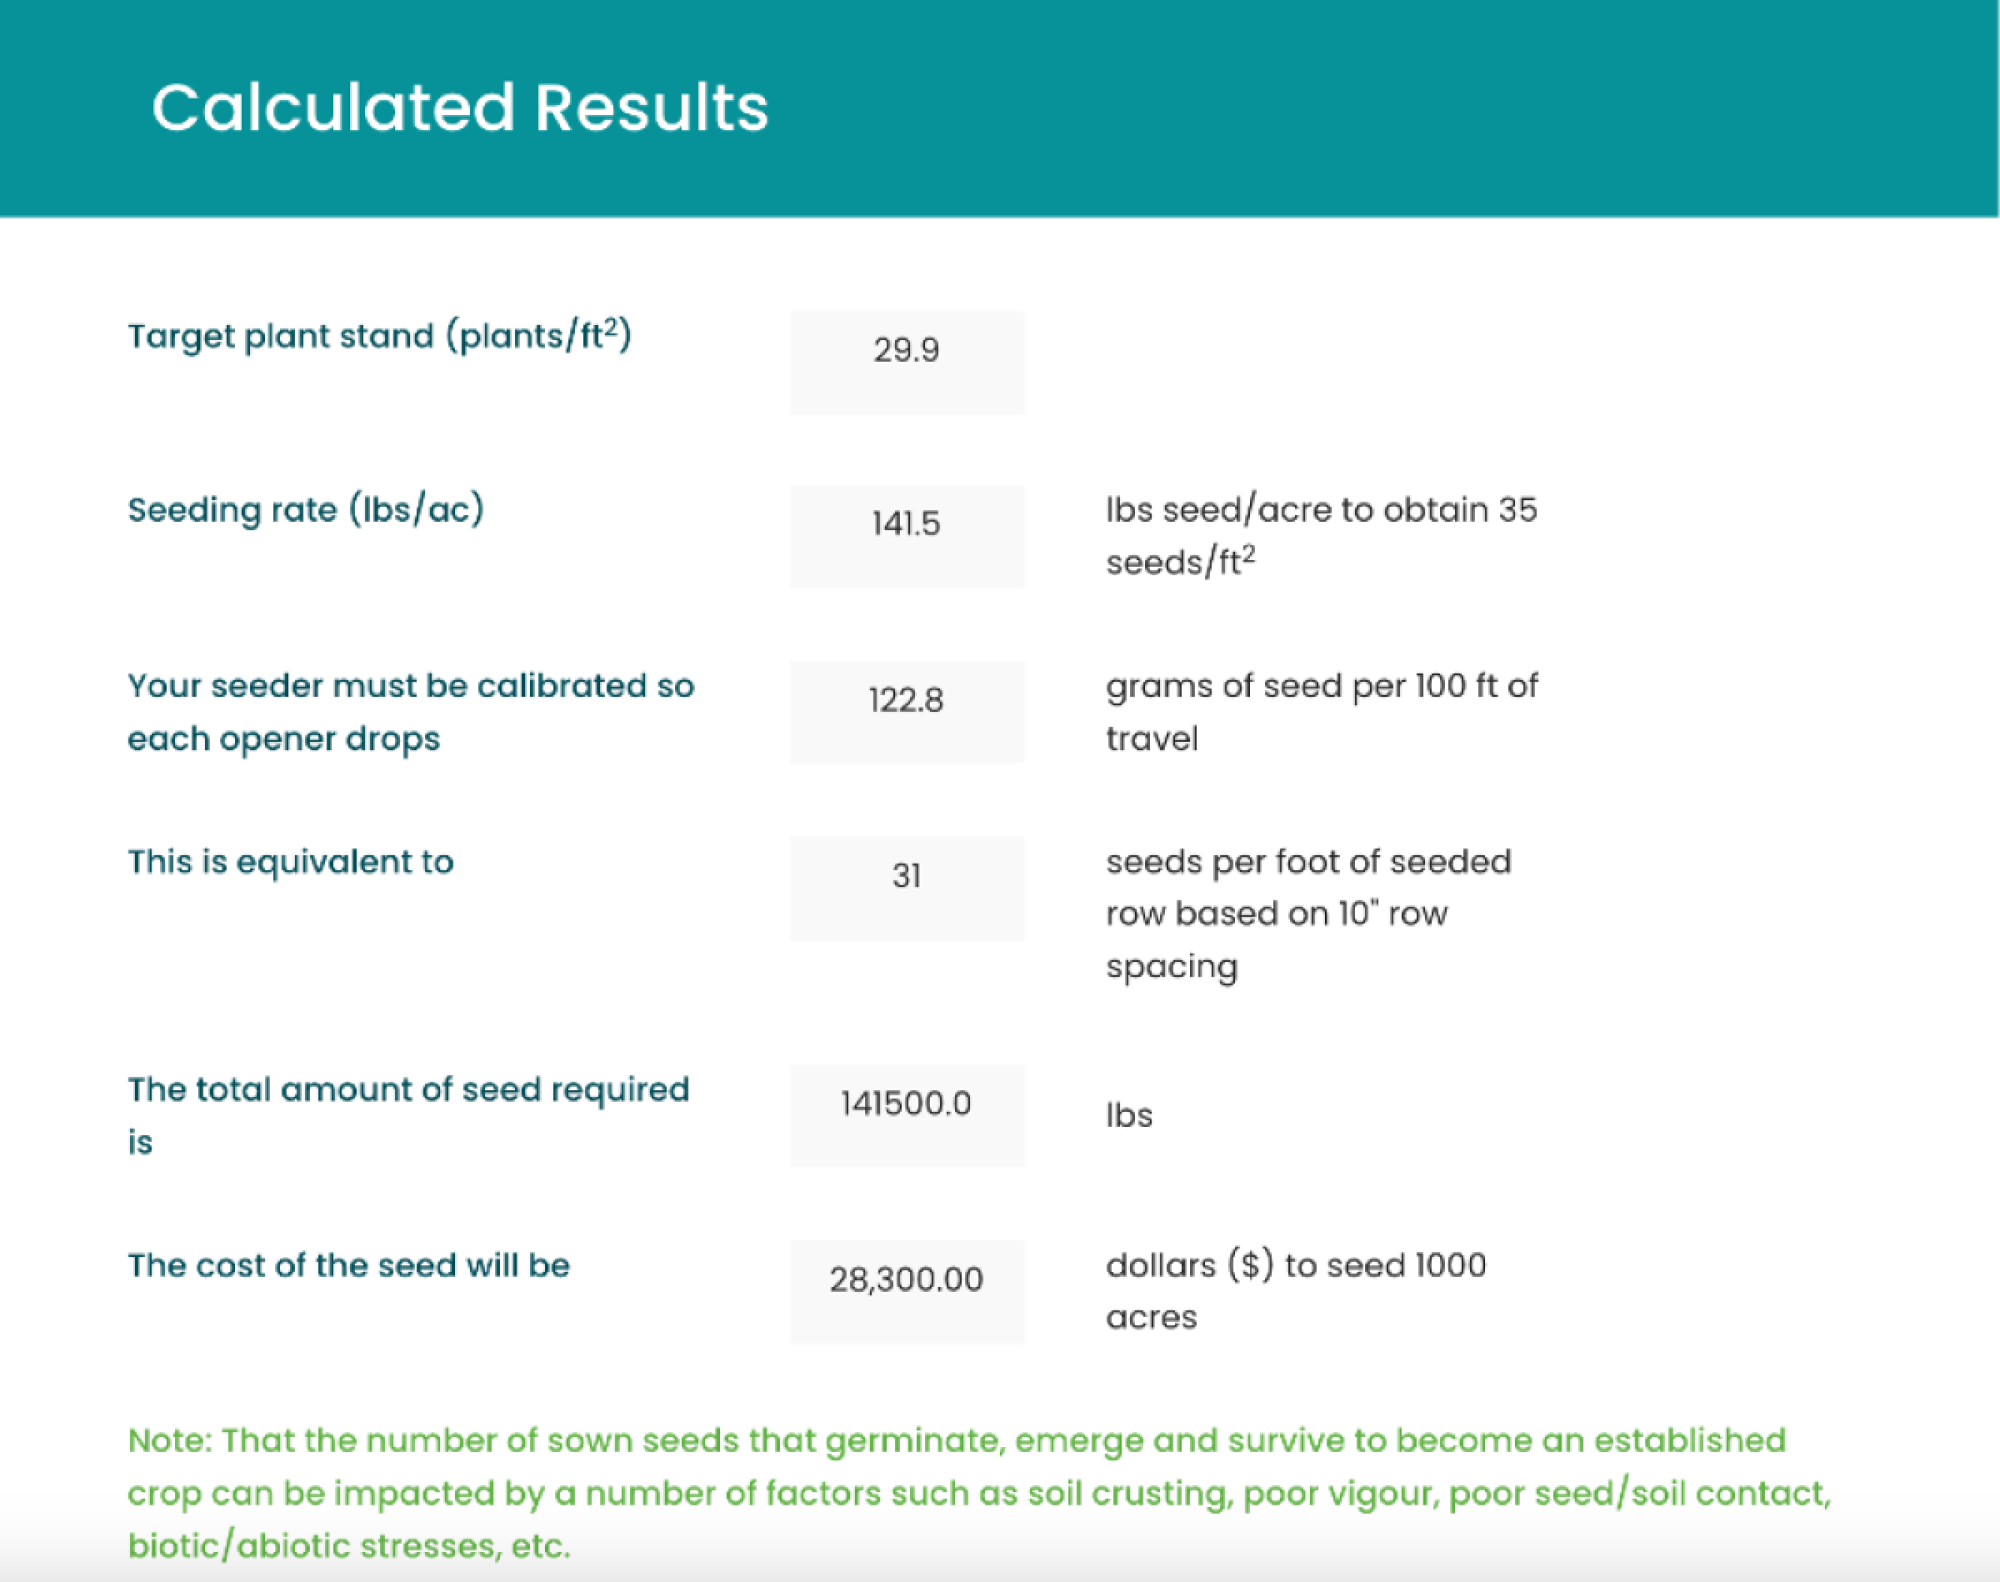Click the 'This is equivalent to' label
Viewport: 2000px width, 1582px height.
tap(290, 862)
